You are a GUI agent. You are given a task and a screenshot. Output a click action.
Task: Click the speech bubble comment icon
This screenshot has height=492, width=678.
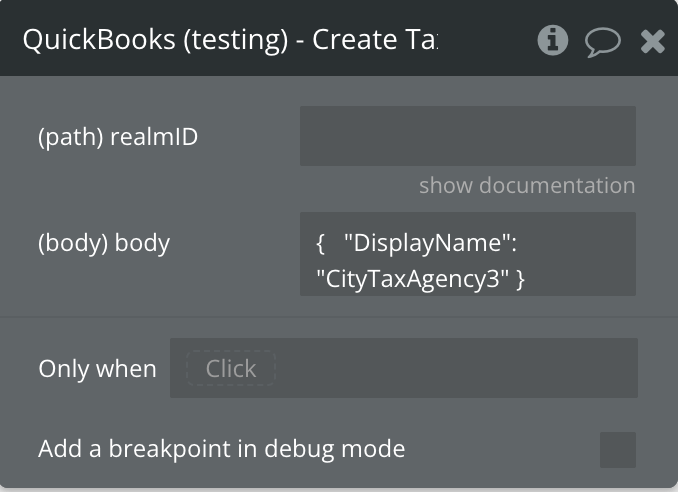coord(602,41)
